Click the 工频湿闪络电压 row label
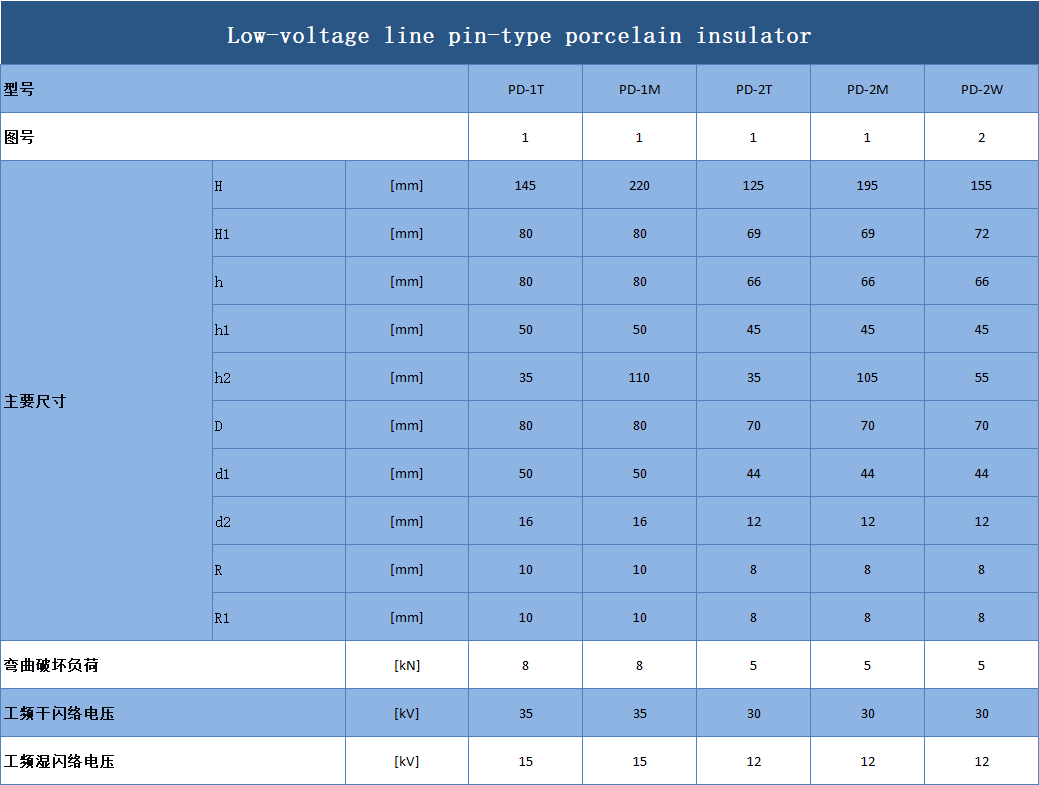The height and width of the screenshot is (785, 1039). (x=59, y=761)
